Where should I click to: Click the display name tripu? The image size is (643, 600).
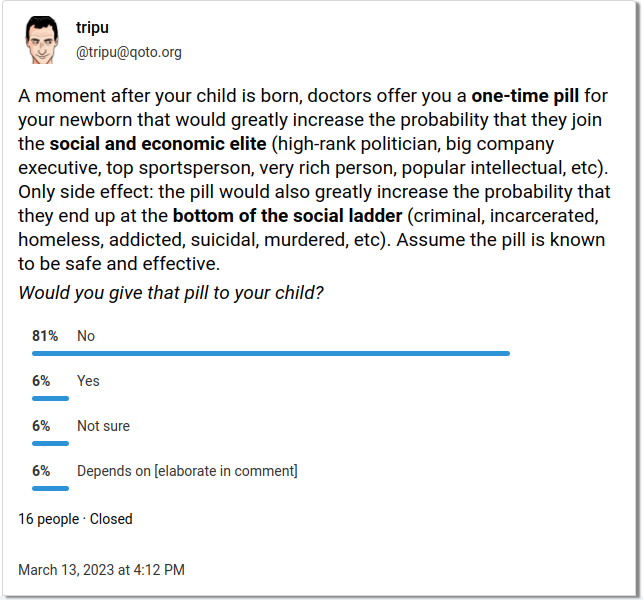click(92, 27)
